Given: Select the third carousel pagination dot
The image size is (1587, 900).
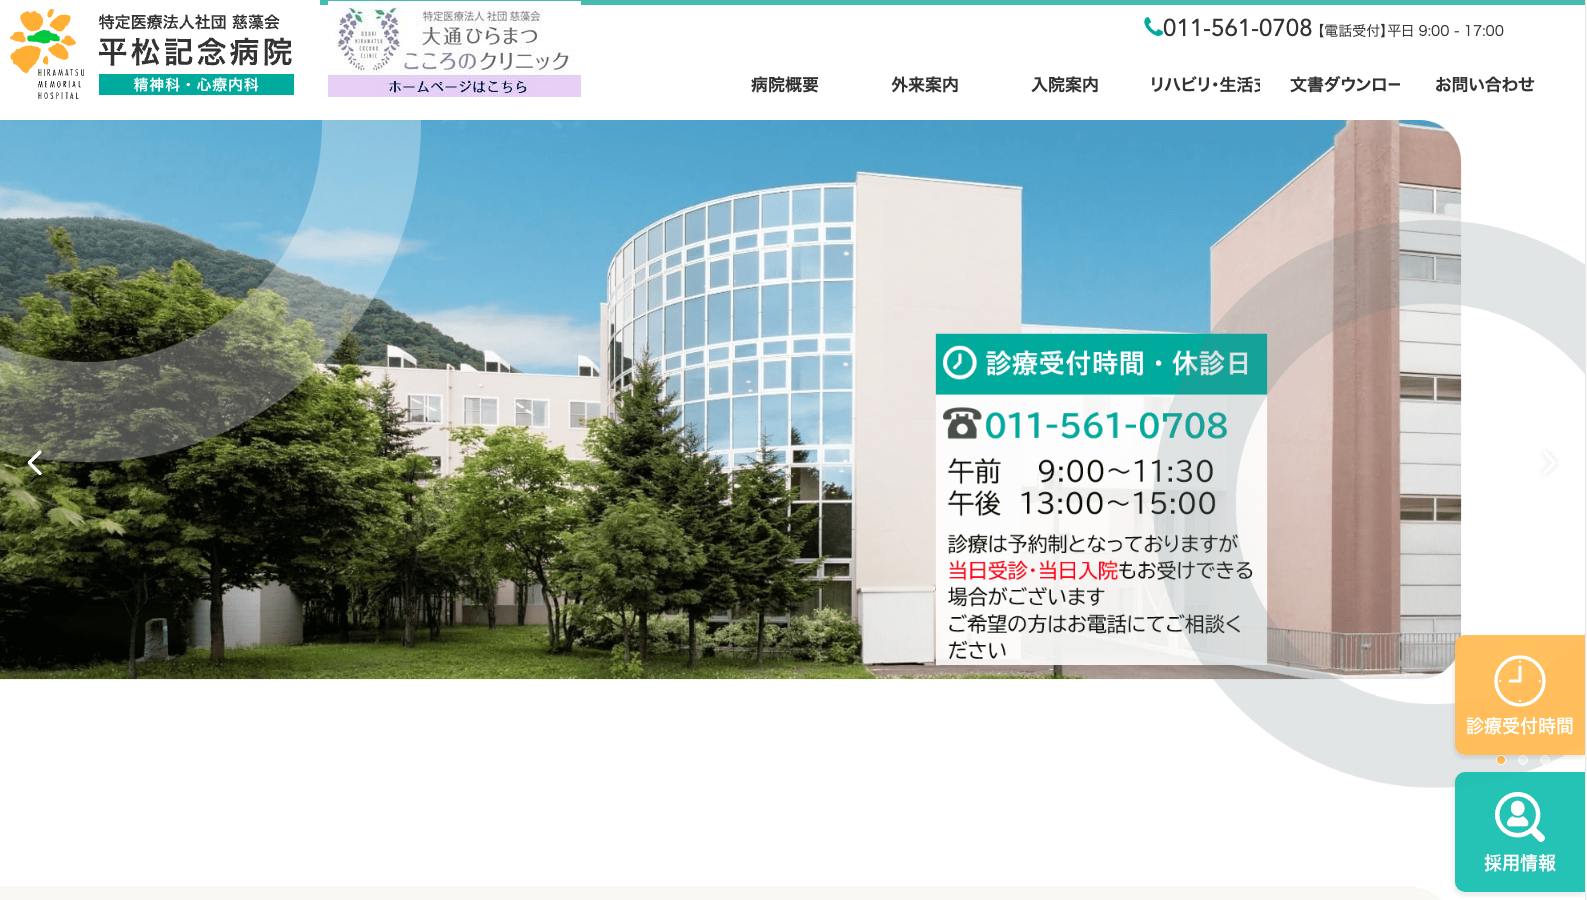Looking at the screenshot, I should tap(1545, 760).
